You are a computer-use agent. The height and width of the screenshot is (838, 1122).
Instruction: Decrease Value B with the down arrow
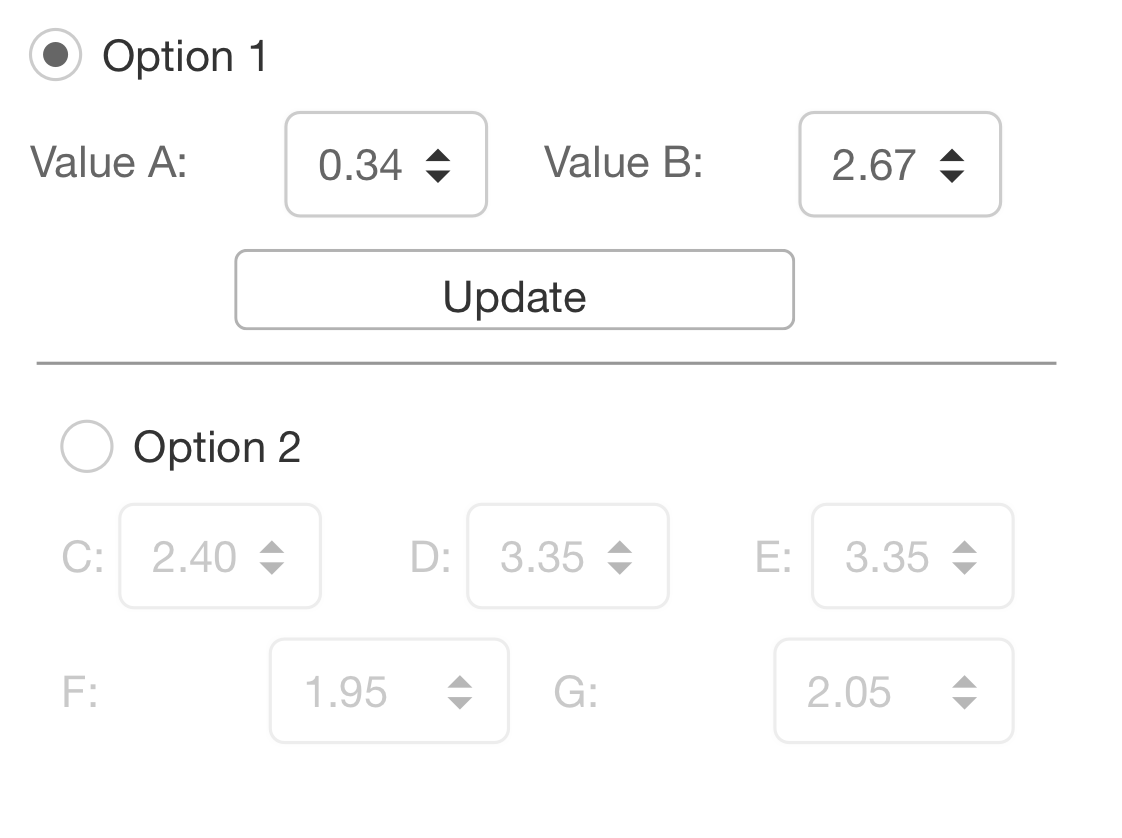[952, 175]
